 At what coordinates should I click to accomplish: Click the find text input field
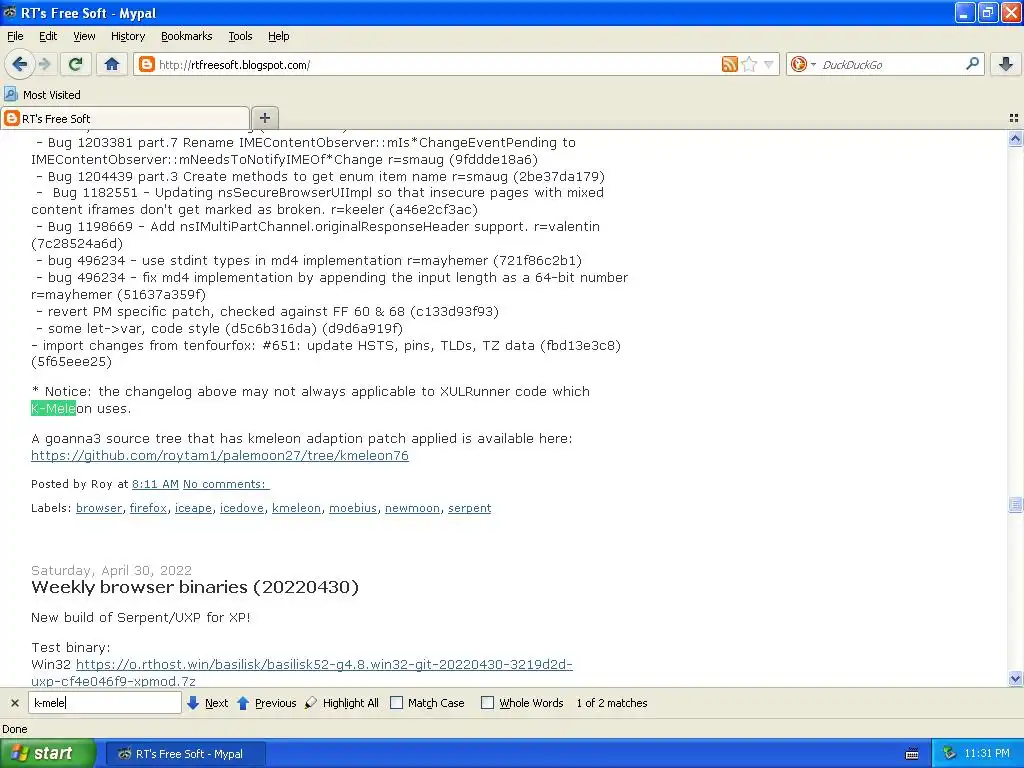(104, 703)
